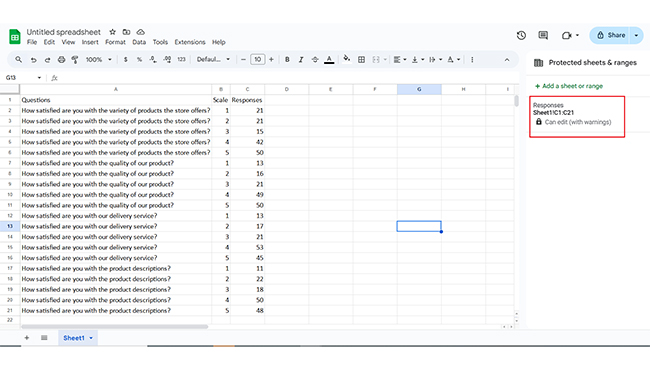This screenshot has height=370, width=650.
Task: Click the Share button
Action: [610, 35]
